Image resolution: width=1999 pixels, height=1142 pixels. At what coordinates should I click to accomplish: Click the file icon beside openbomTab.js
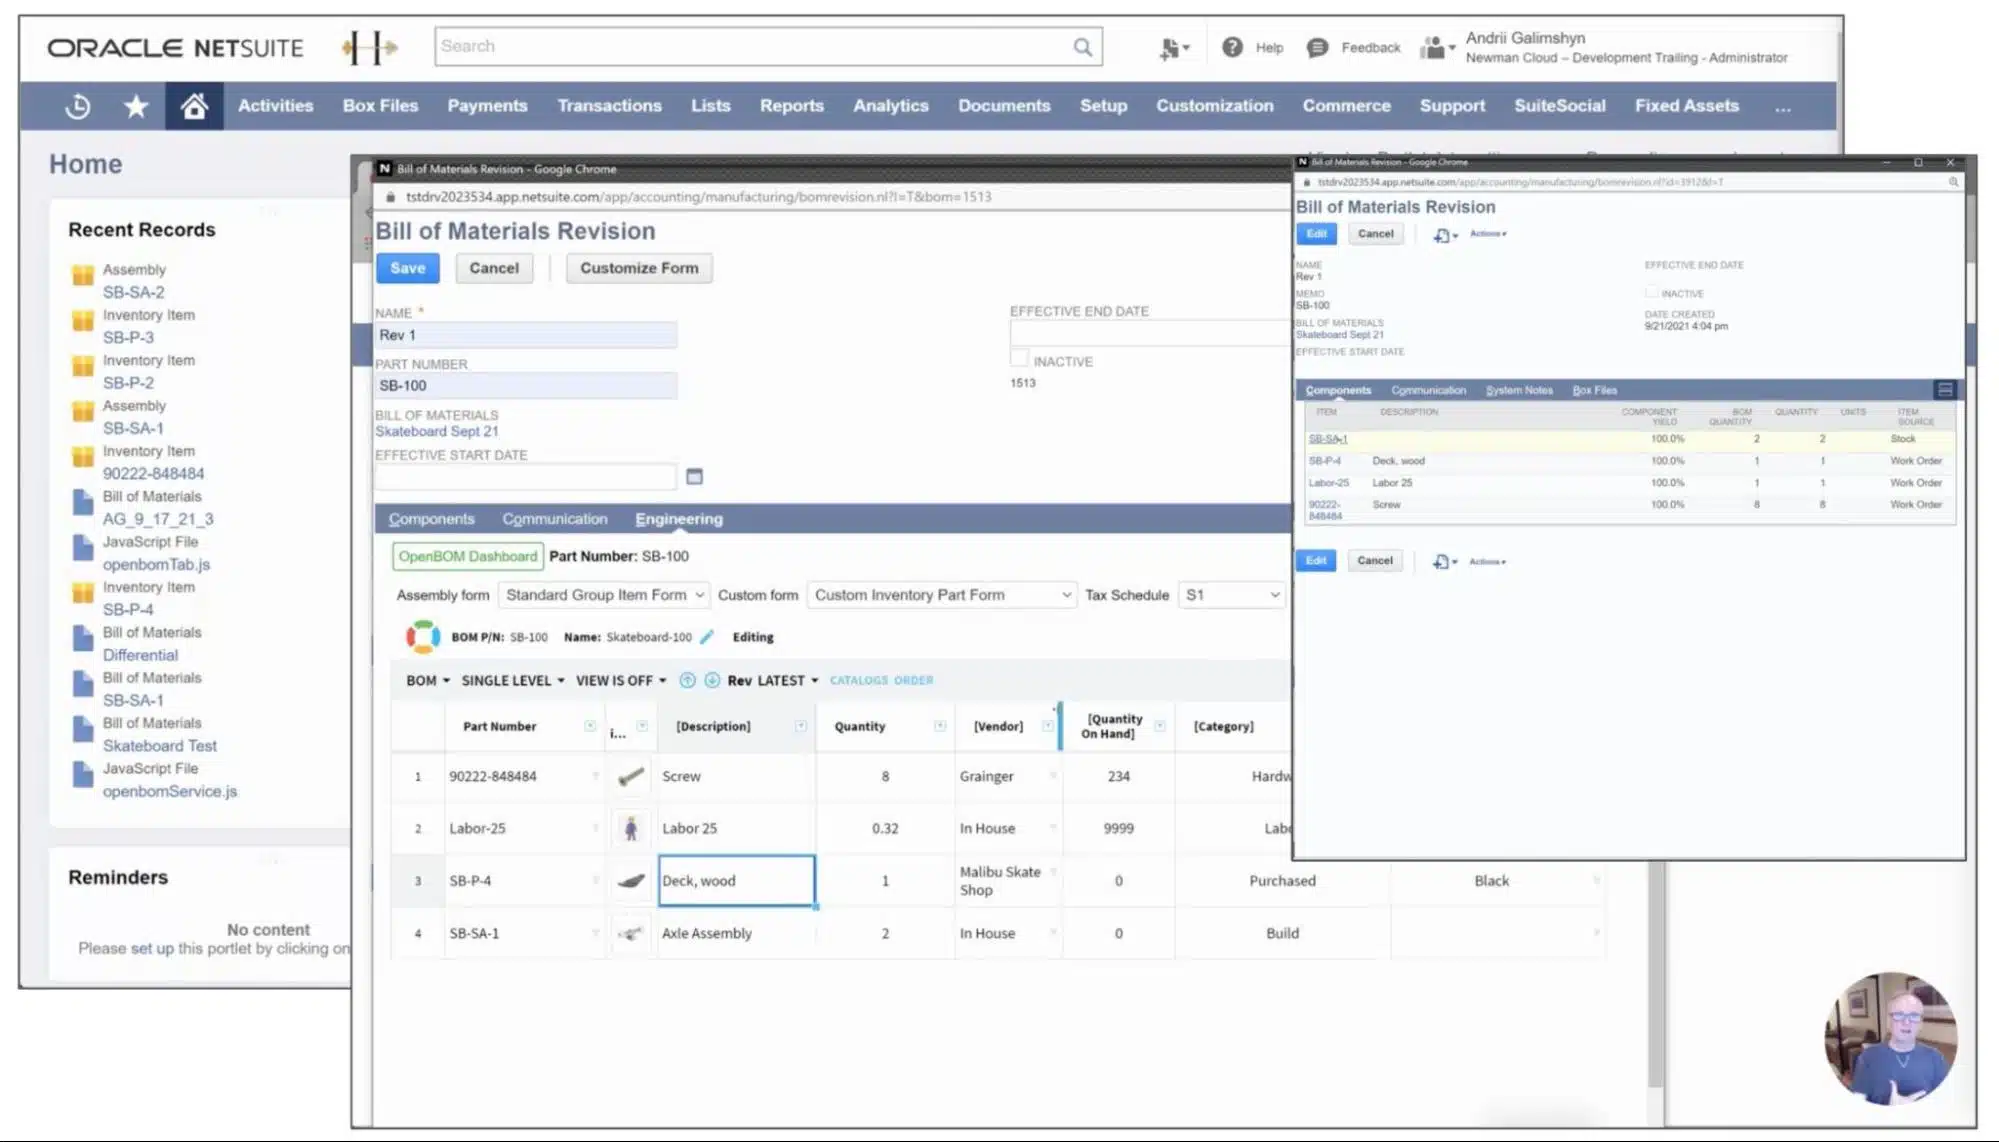point(83,547)
